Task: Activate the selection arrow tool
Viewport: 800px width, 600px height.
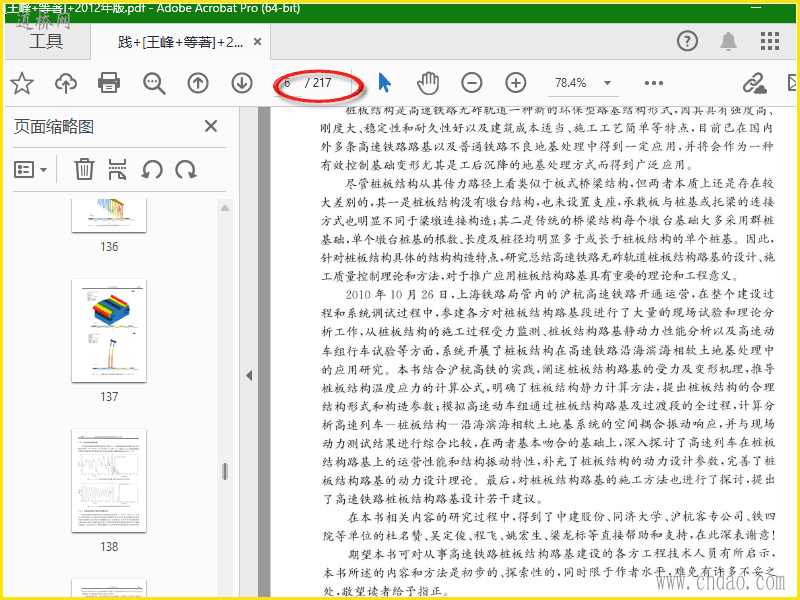Action: (x=385, y=83)
